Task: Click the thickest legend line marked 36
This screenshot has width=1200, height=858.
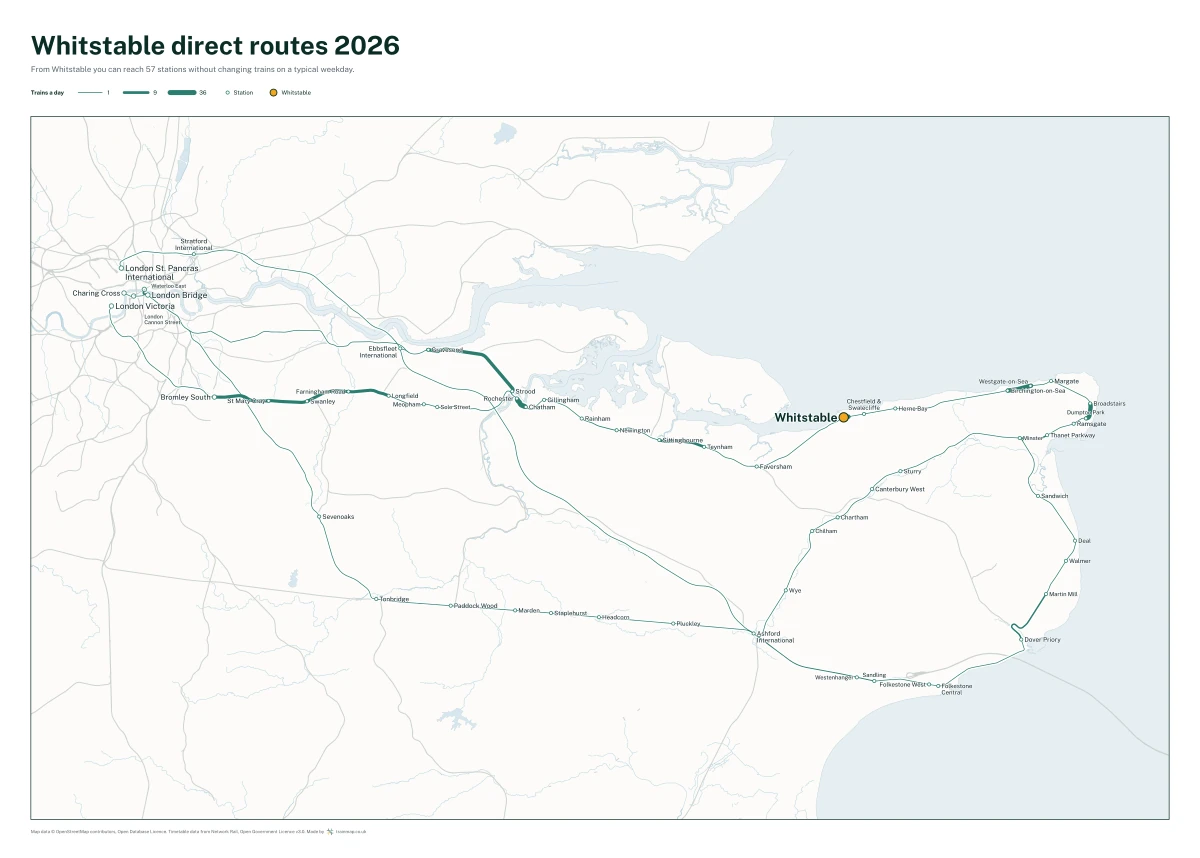Action: pos(182,92)
